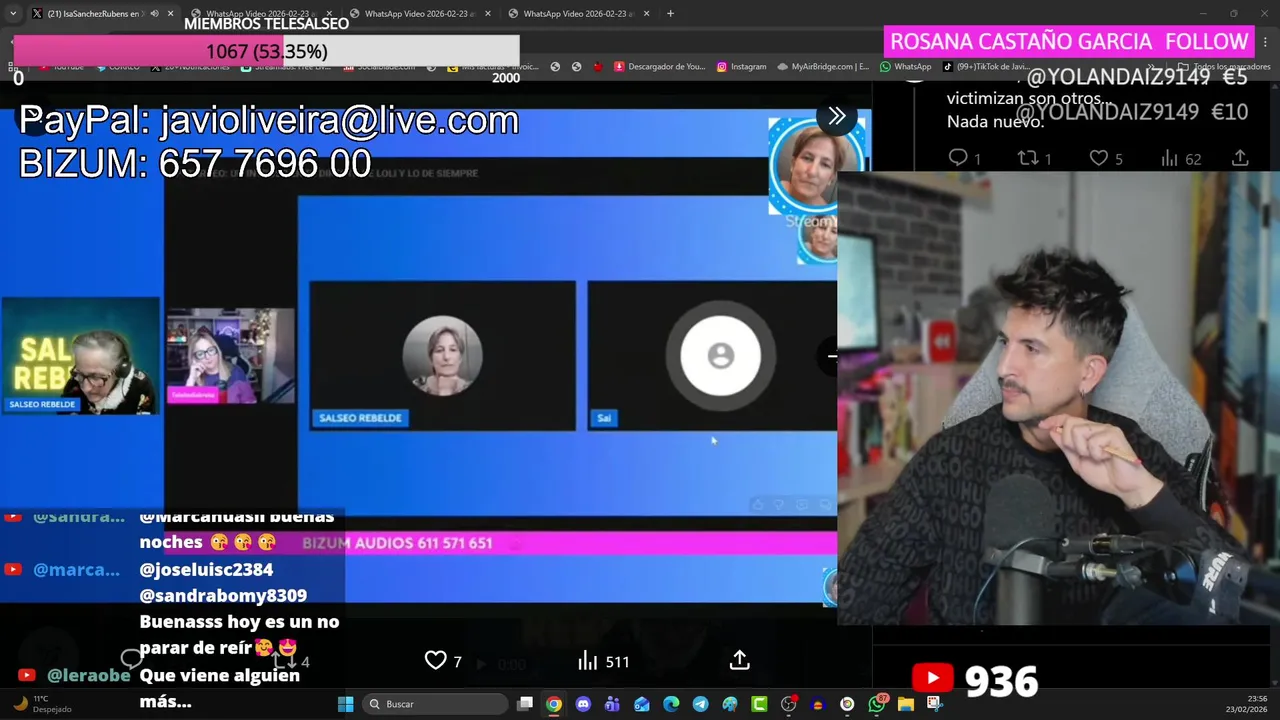Select the Sal participant tile

click(x=712, y=356)
